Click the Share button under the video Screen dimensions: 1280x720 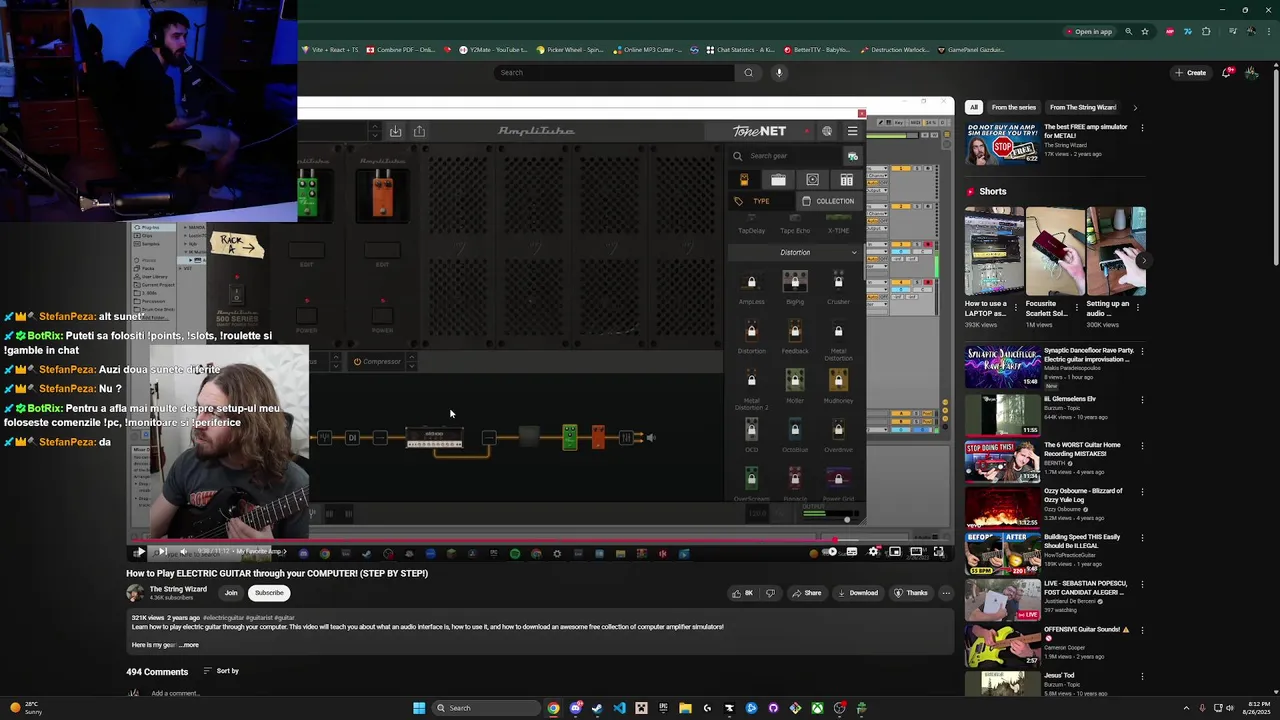(x=806, y=593)
